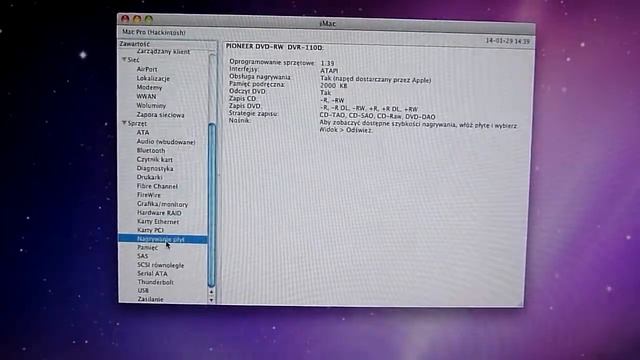Select Zasilanie entry
The width and height of the screenshot is (640, 360).
click(x=150, y=299)
